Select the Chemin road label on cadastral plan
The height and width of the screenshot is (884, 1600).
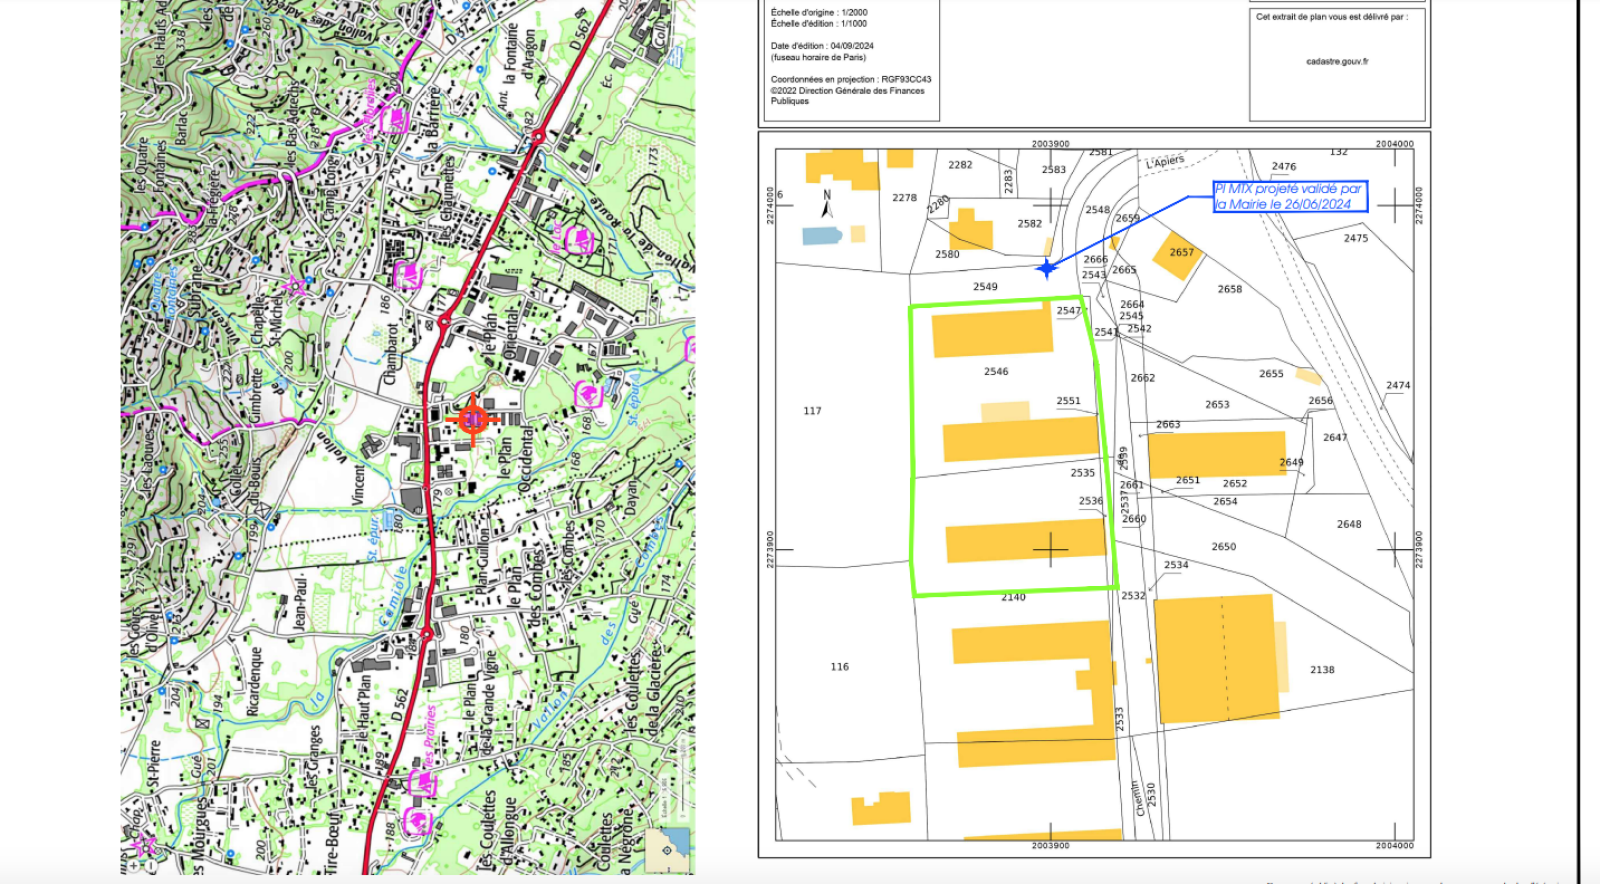[x=1136, y=798]
